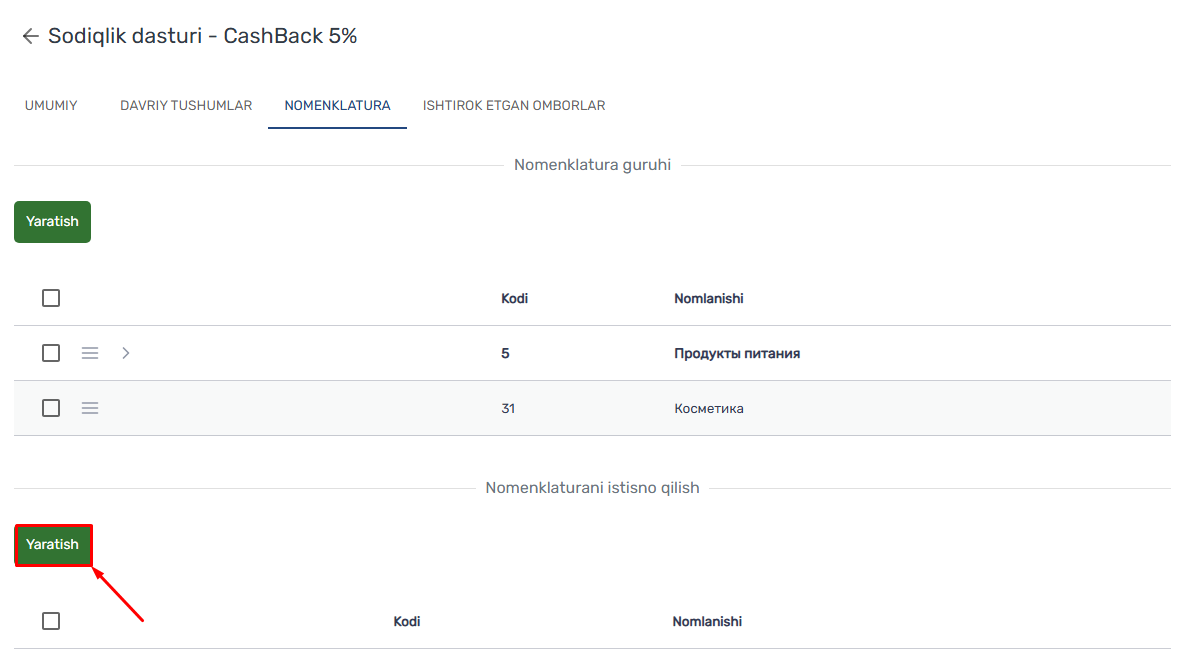Image resolution: width=1188 pixels, height=670 pixels.
Task: Toggle select-all checkbox in exclusion table
Action: [51, 621]
